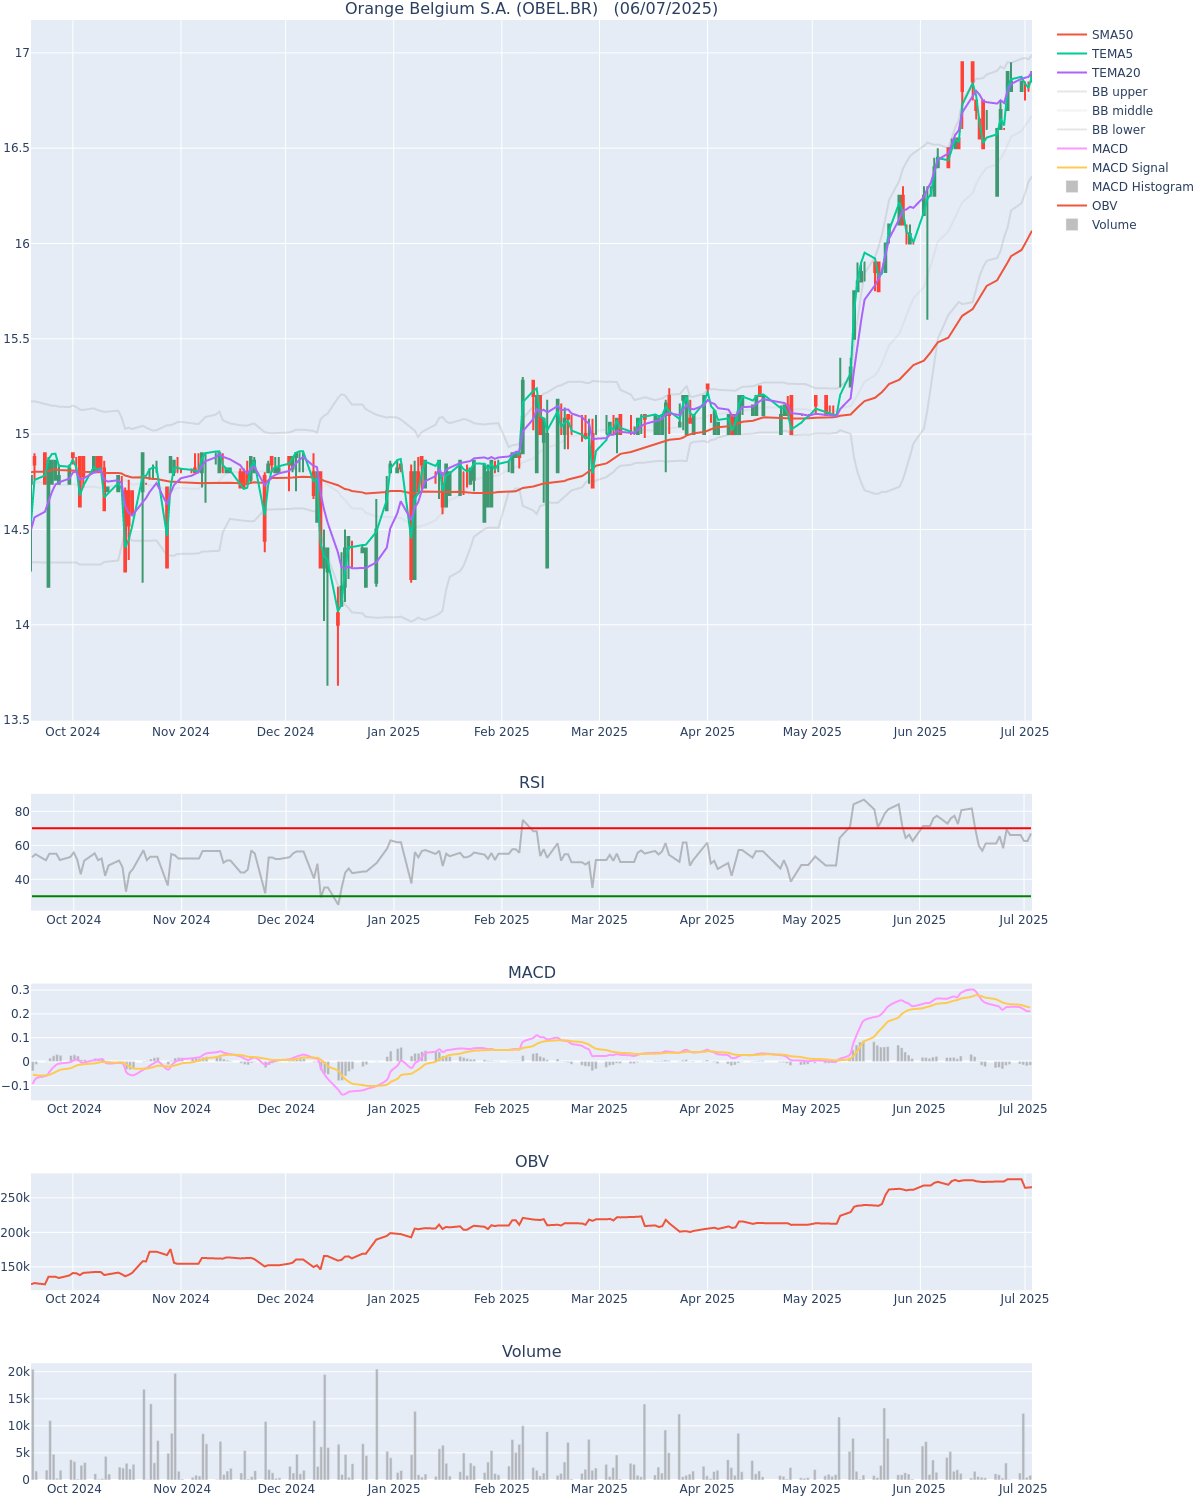Click MACD axis label 0.3
Viewport: 1200px width, 1500px height.
(x=20, y=990)
